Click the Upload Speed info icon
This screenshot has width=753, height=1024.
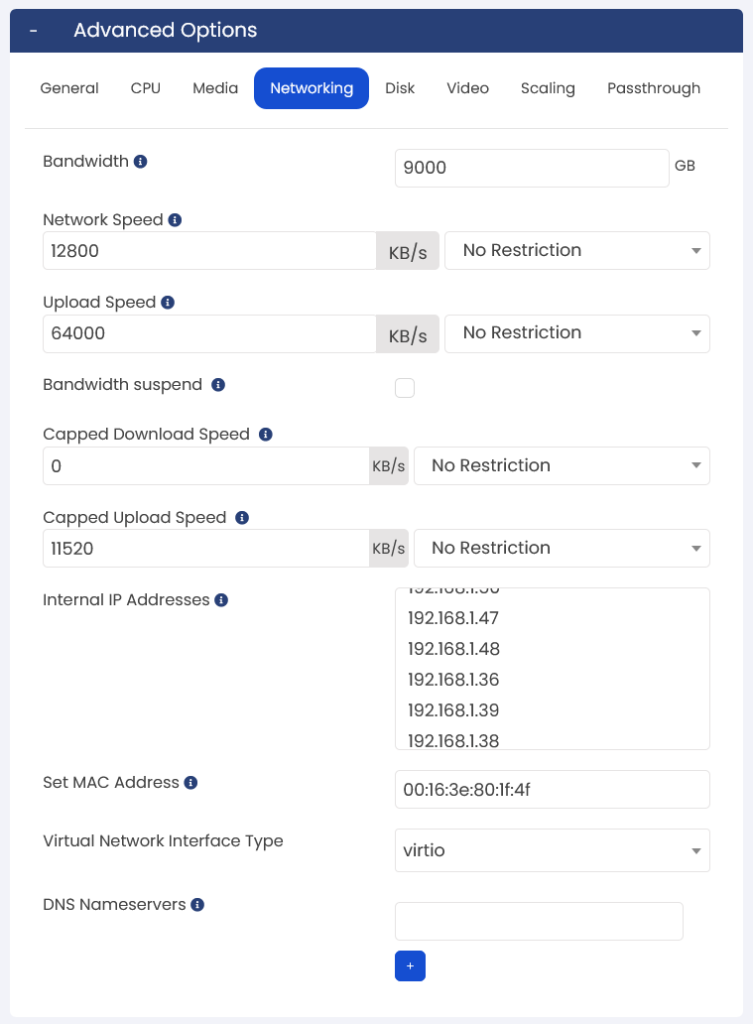(x=168, y=302)
